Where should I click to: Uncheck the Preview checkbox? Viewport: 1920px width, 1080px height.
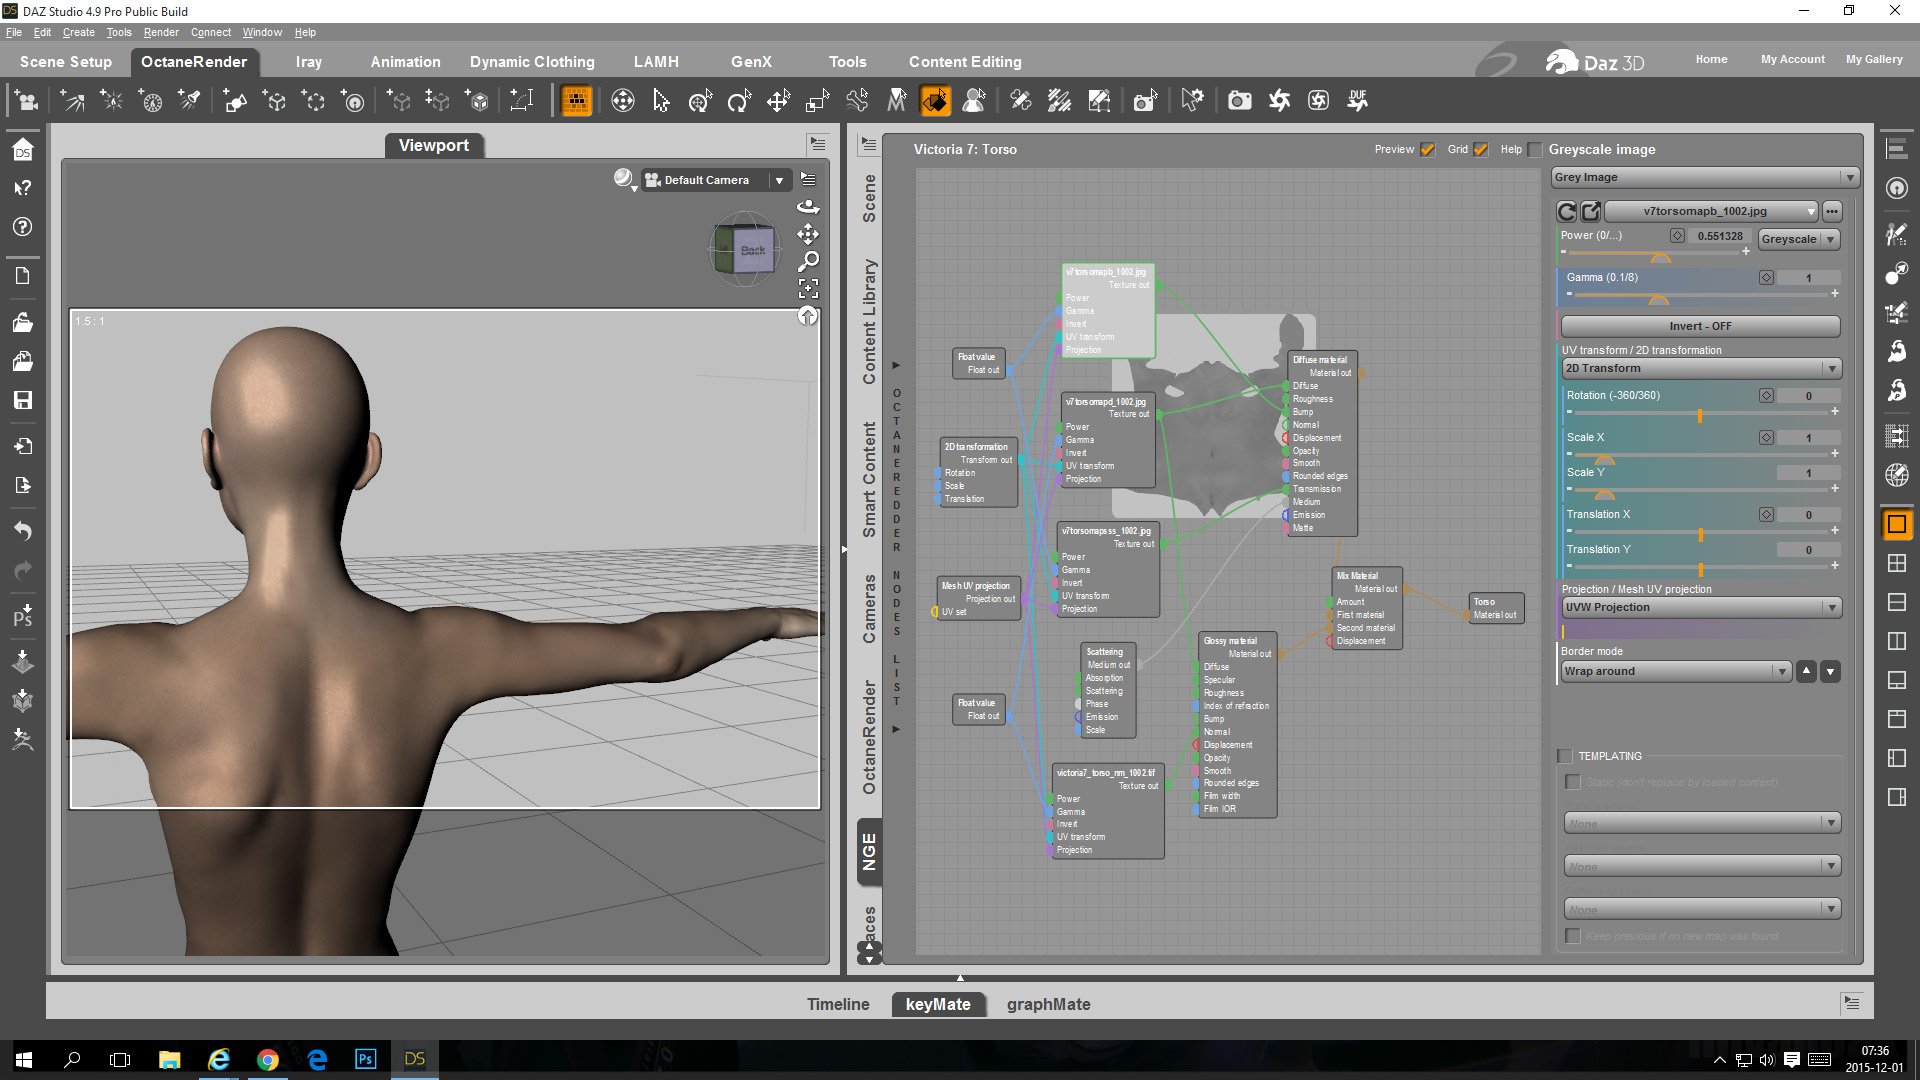(1428, 150)
